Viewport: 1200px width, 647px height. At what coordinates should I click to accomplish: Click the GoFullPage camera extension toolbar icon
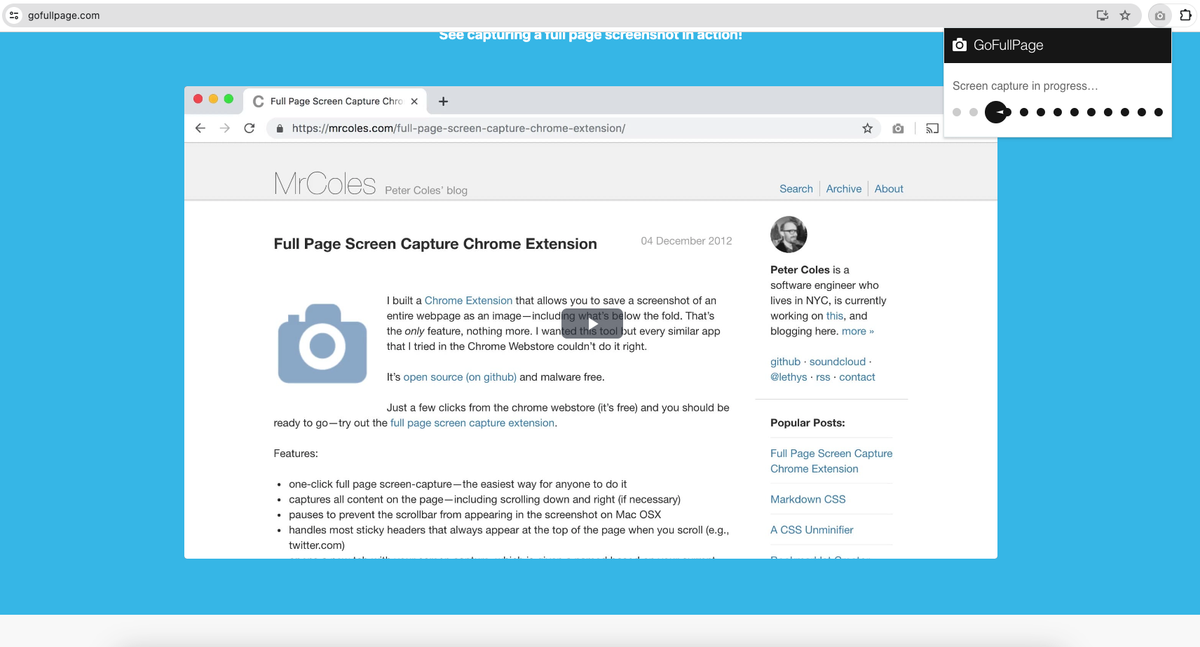(x=1160, y=15)
